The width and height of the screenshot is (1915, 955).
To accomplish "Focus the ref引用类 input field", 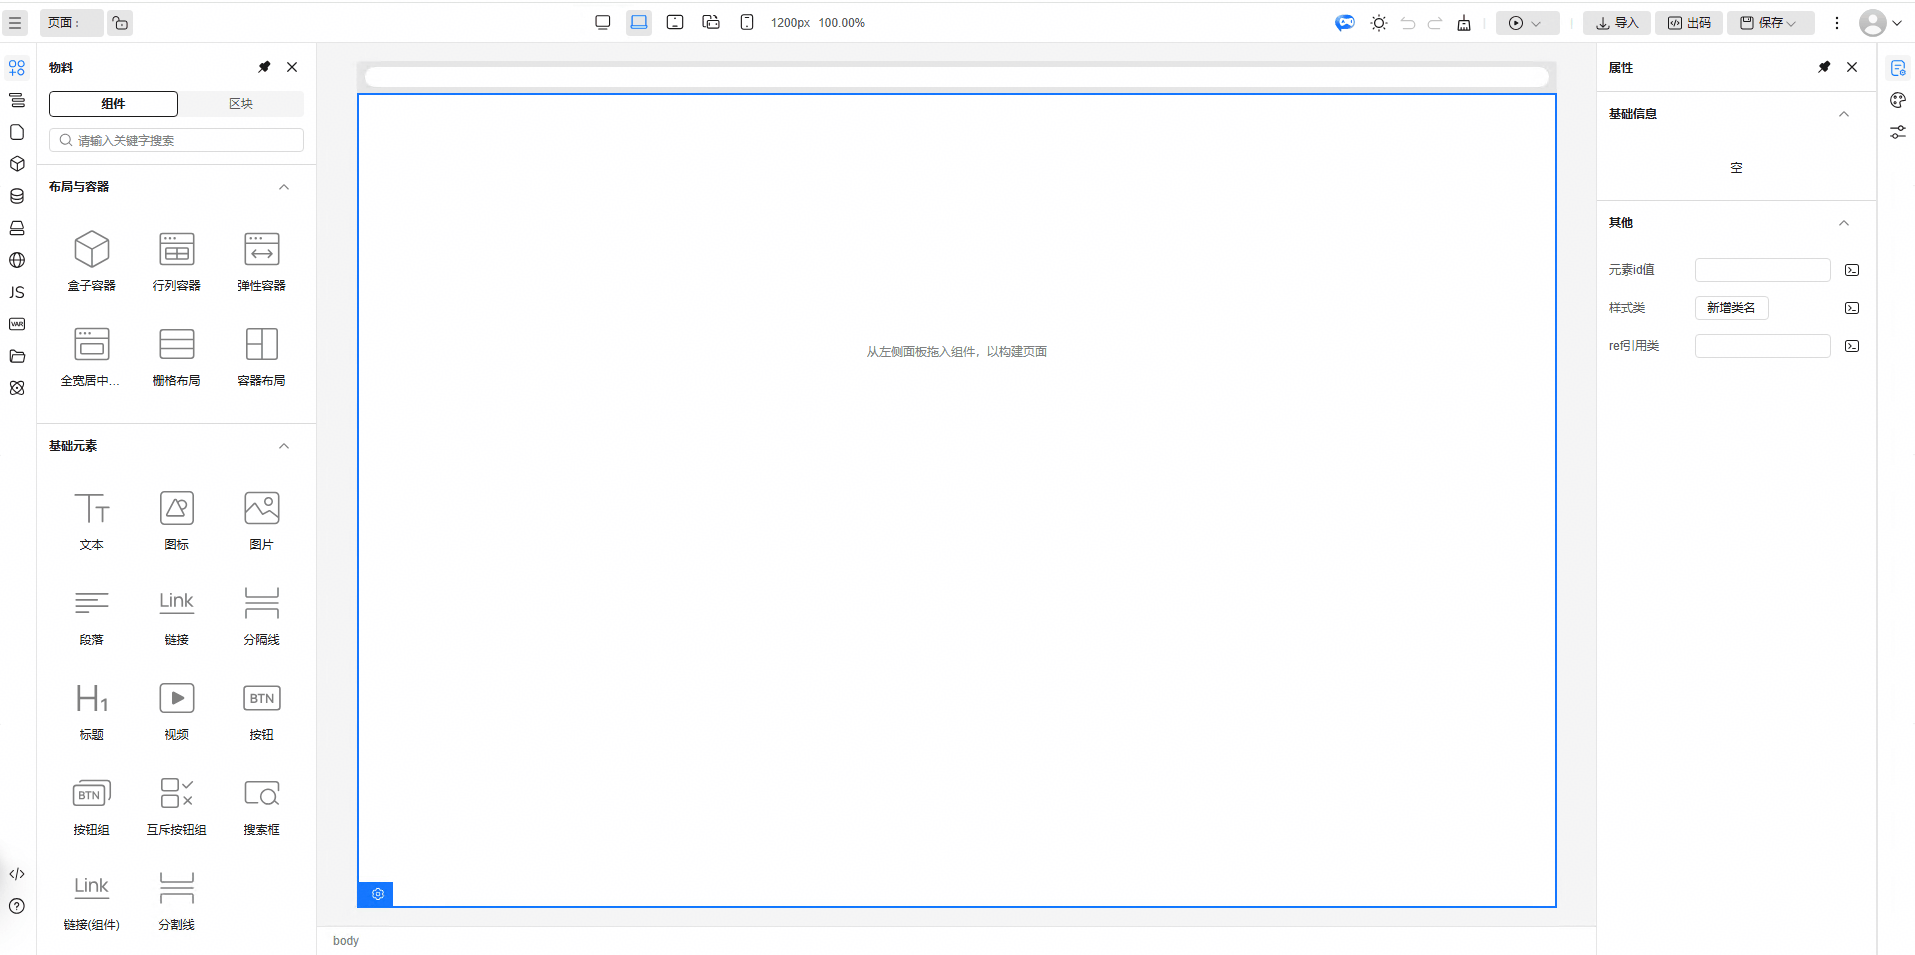I will pyautogui.click(x=1763, y=346).
